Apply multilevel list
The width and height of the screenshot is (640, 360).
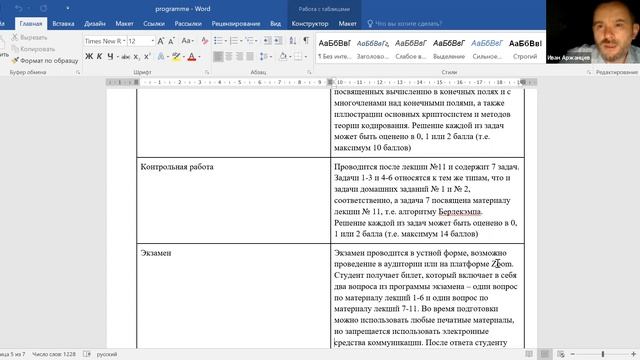tap(249, 40)
